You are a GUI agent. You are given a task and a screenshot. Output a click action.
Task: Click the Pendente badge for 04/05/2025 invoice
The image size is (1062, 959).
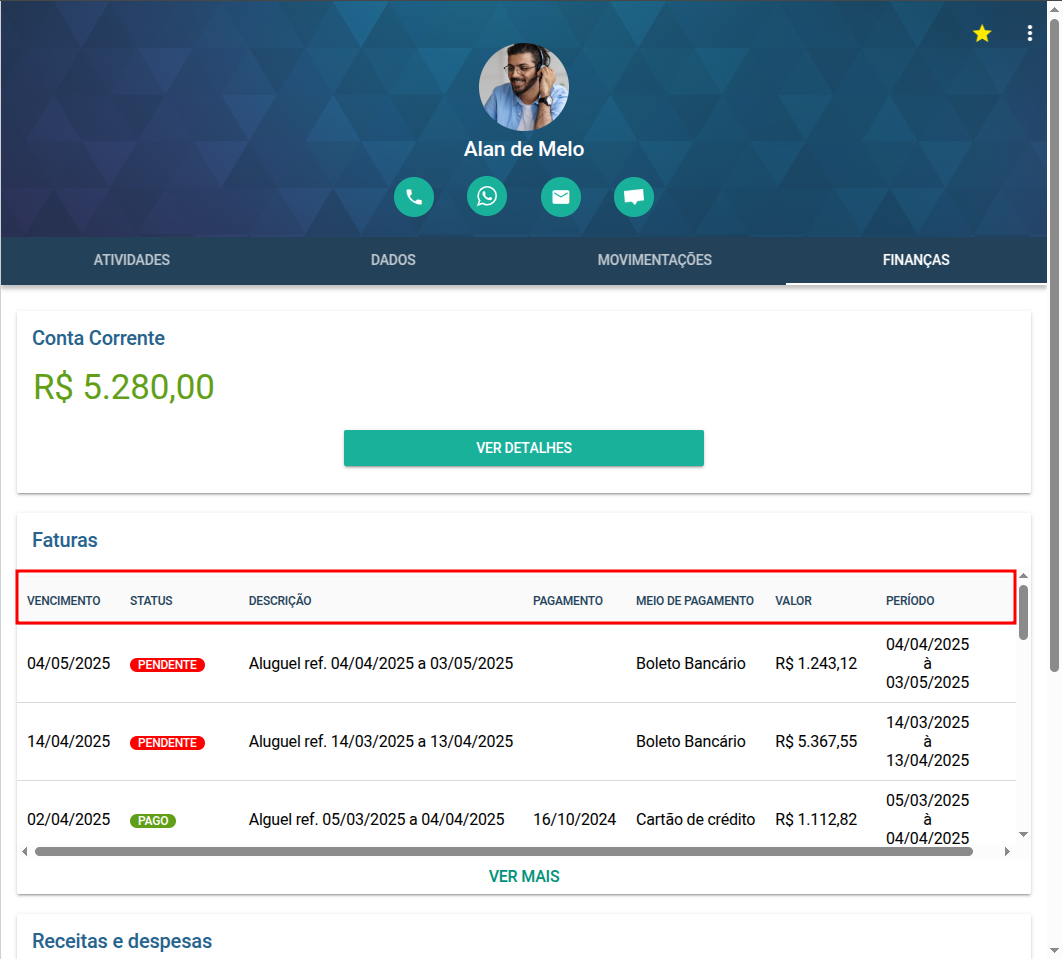(167, 664)
